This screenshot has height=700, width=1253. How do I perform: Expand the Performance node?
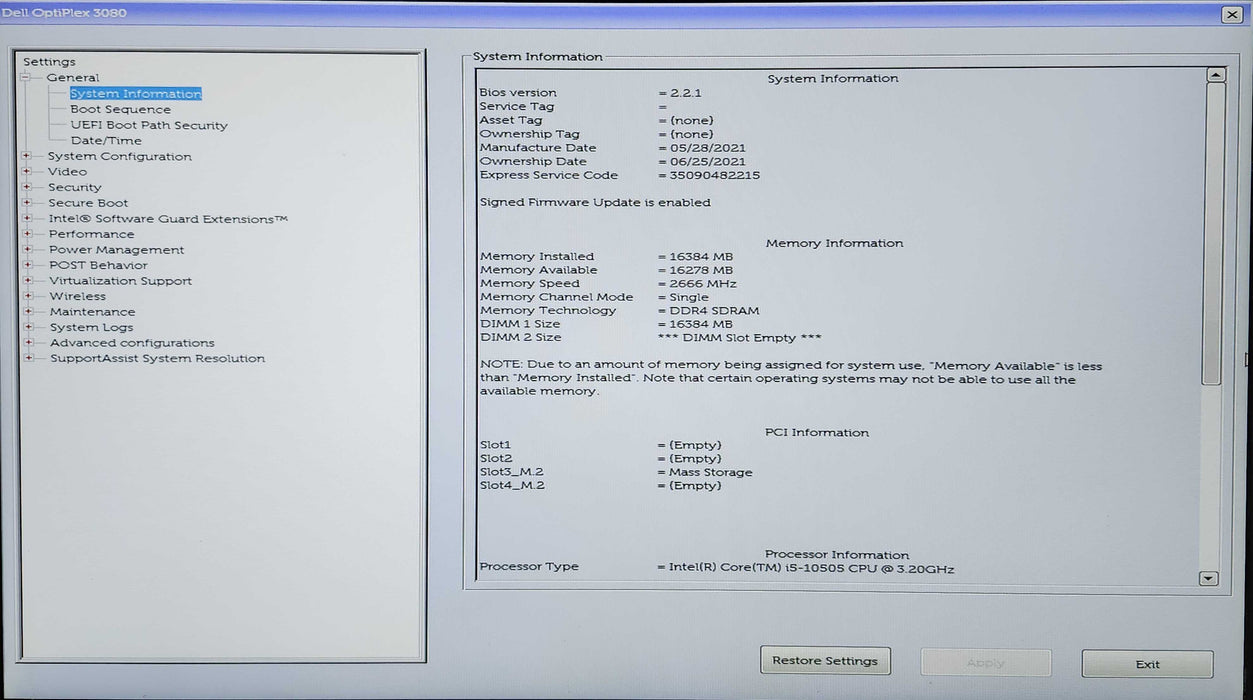[27, 234]
